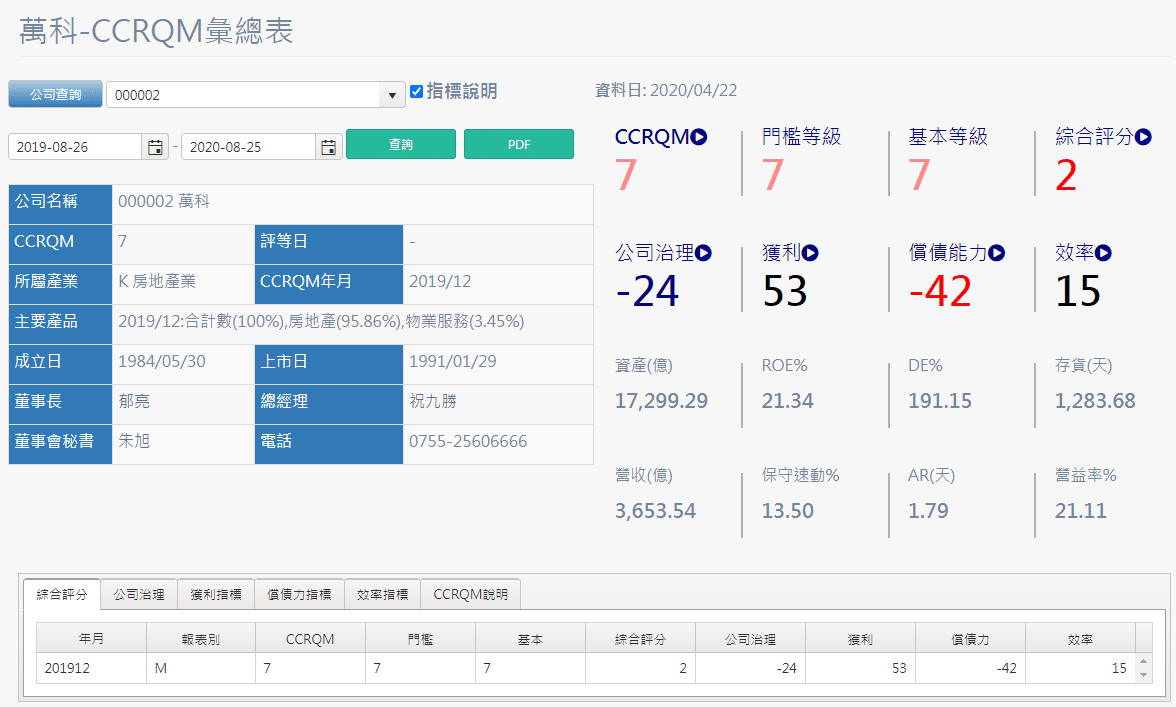The height and width of the screenshot is (707, 1176).
Task: Select the 償債力指標 tab
Action: pyautogui.click(x=299, y=594)
